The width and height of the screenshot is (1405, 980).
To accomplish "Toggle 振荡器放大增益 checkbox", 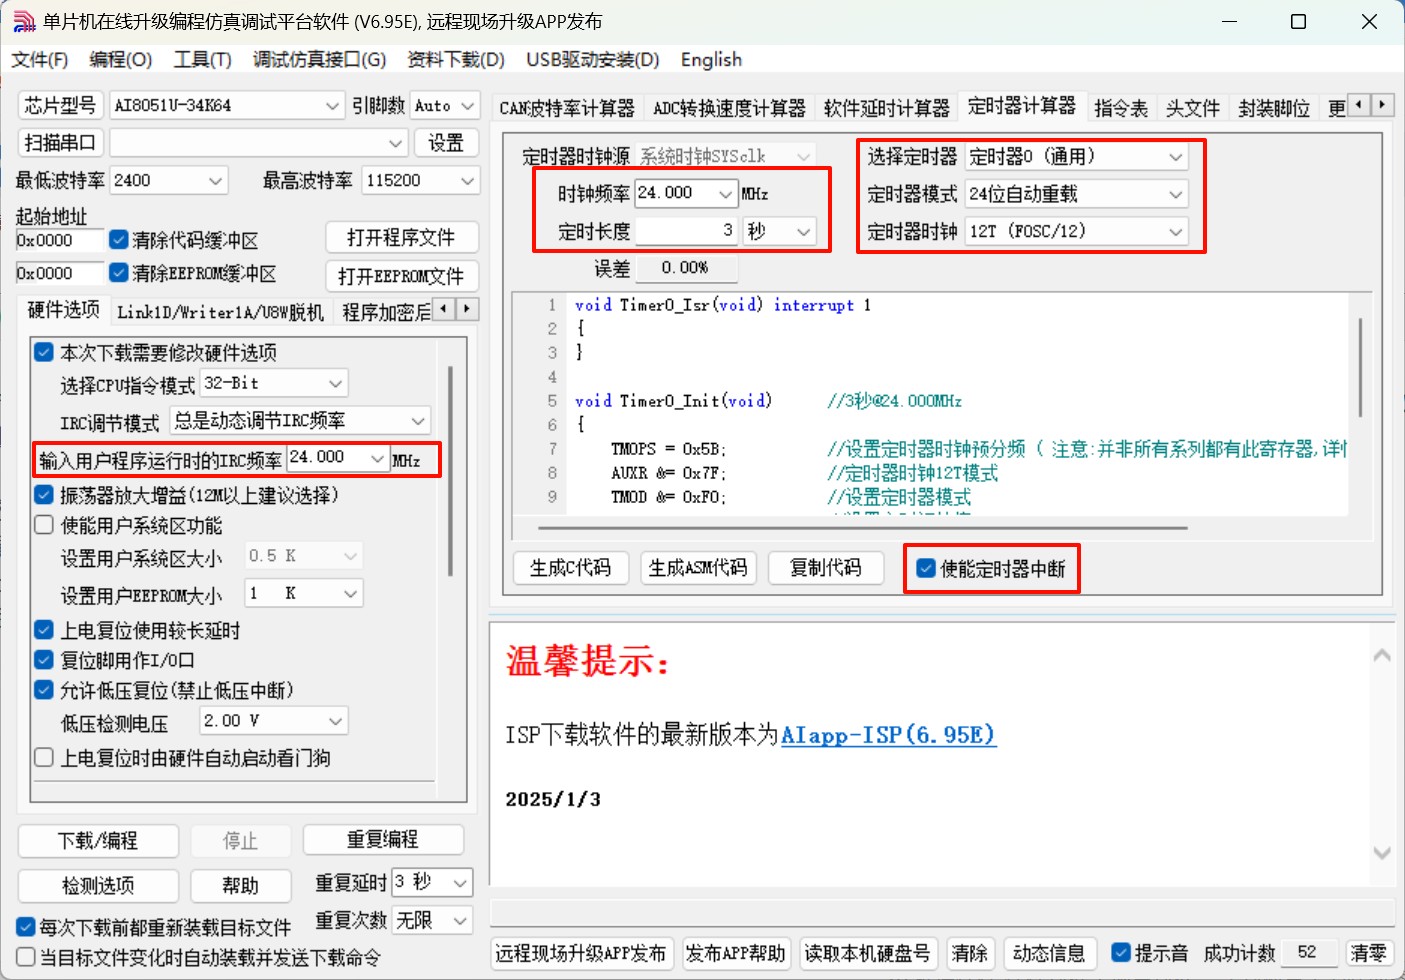I will [x=44, y=495].
